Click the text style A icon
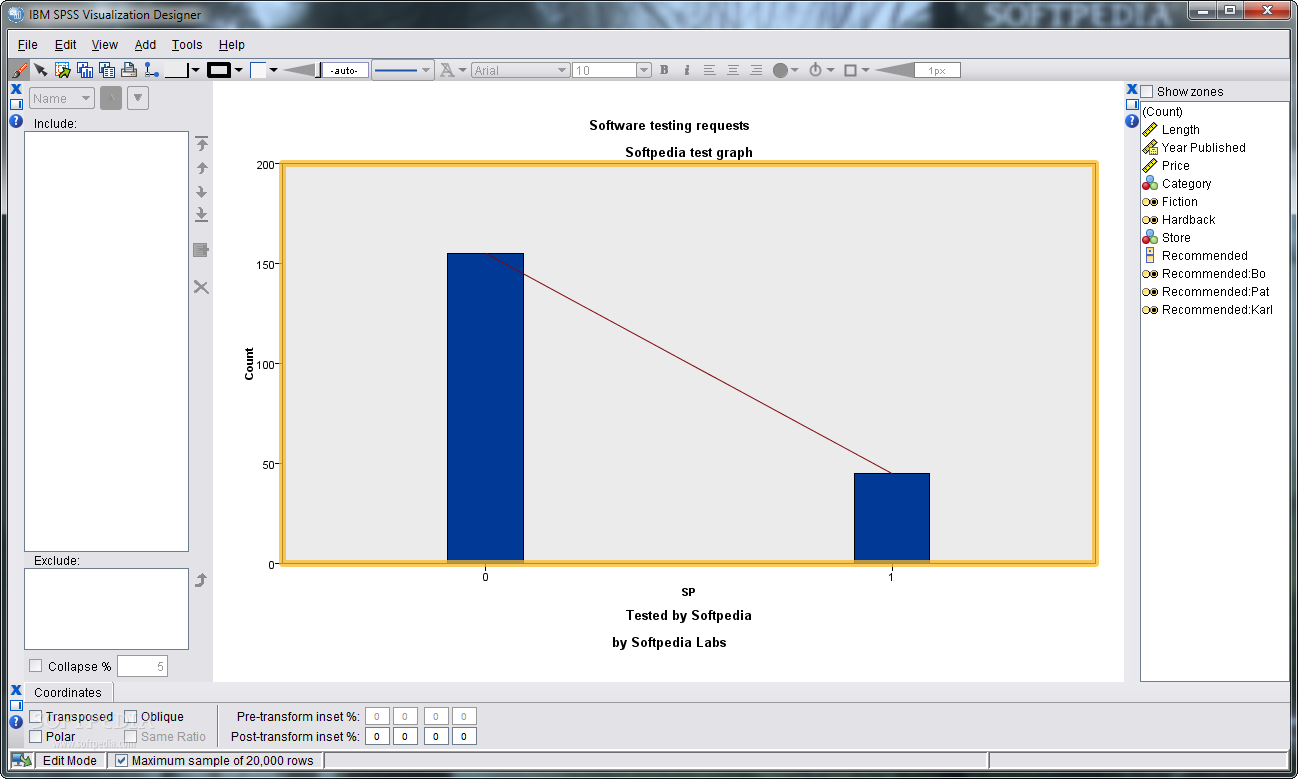The width and height of the screenshot is (1298, 779). point(447,70)
